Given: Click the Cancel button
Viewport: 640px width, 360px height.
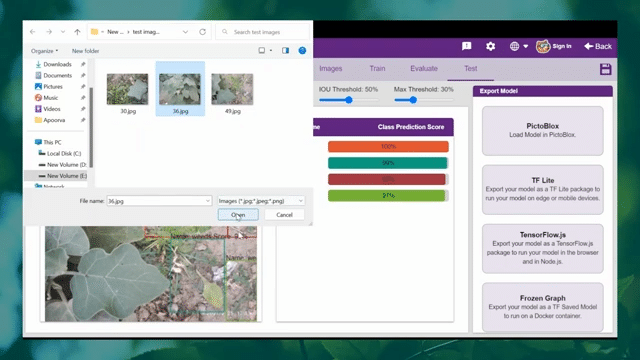Looking at the screenshot, I should pos(284,215).
